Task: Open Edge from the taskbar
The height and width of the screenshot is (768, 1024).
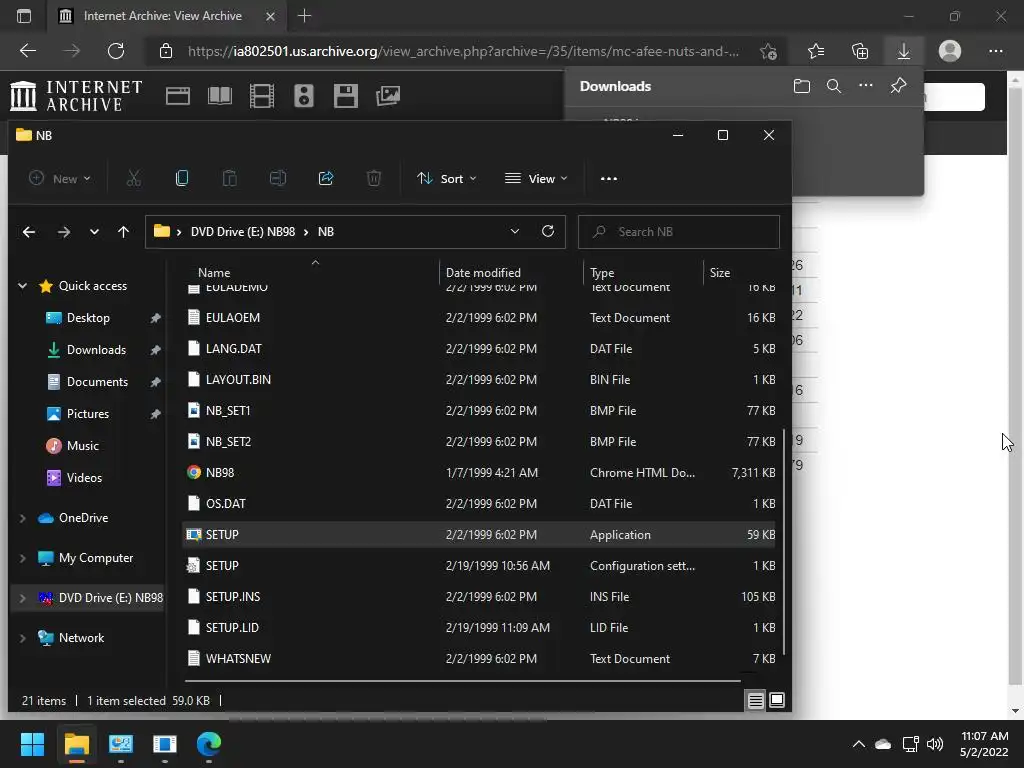Action: click(209, 744)
